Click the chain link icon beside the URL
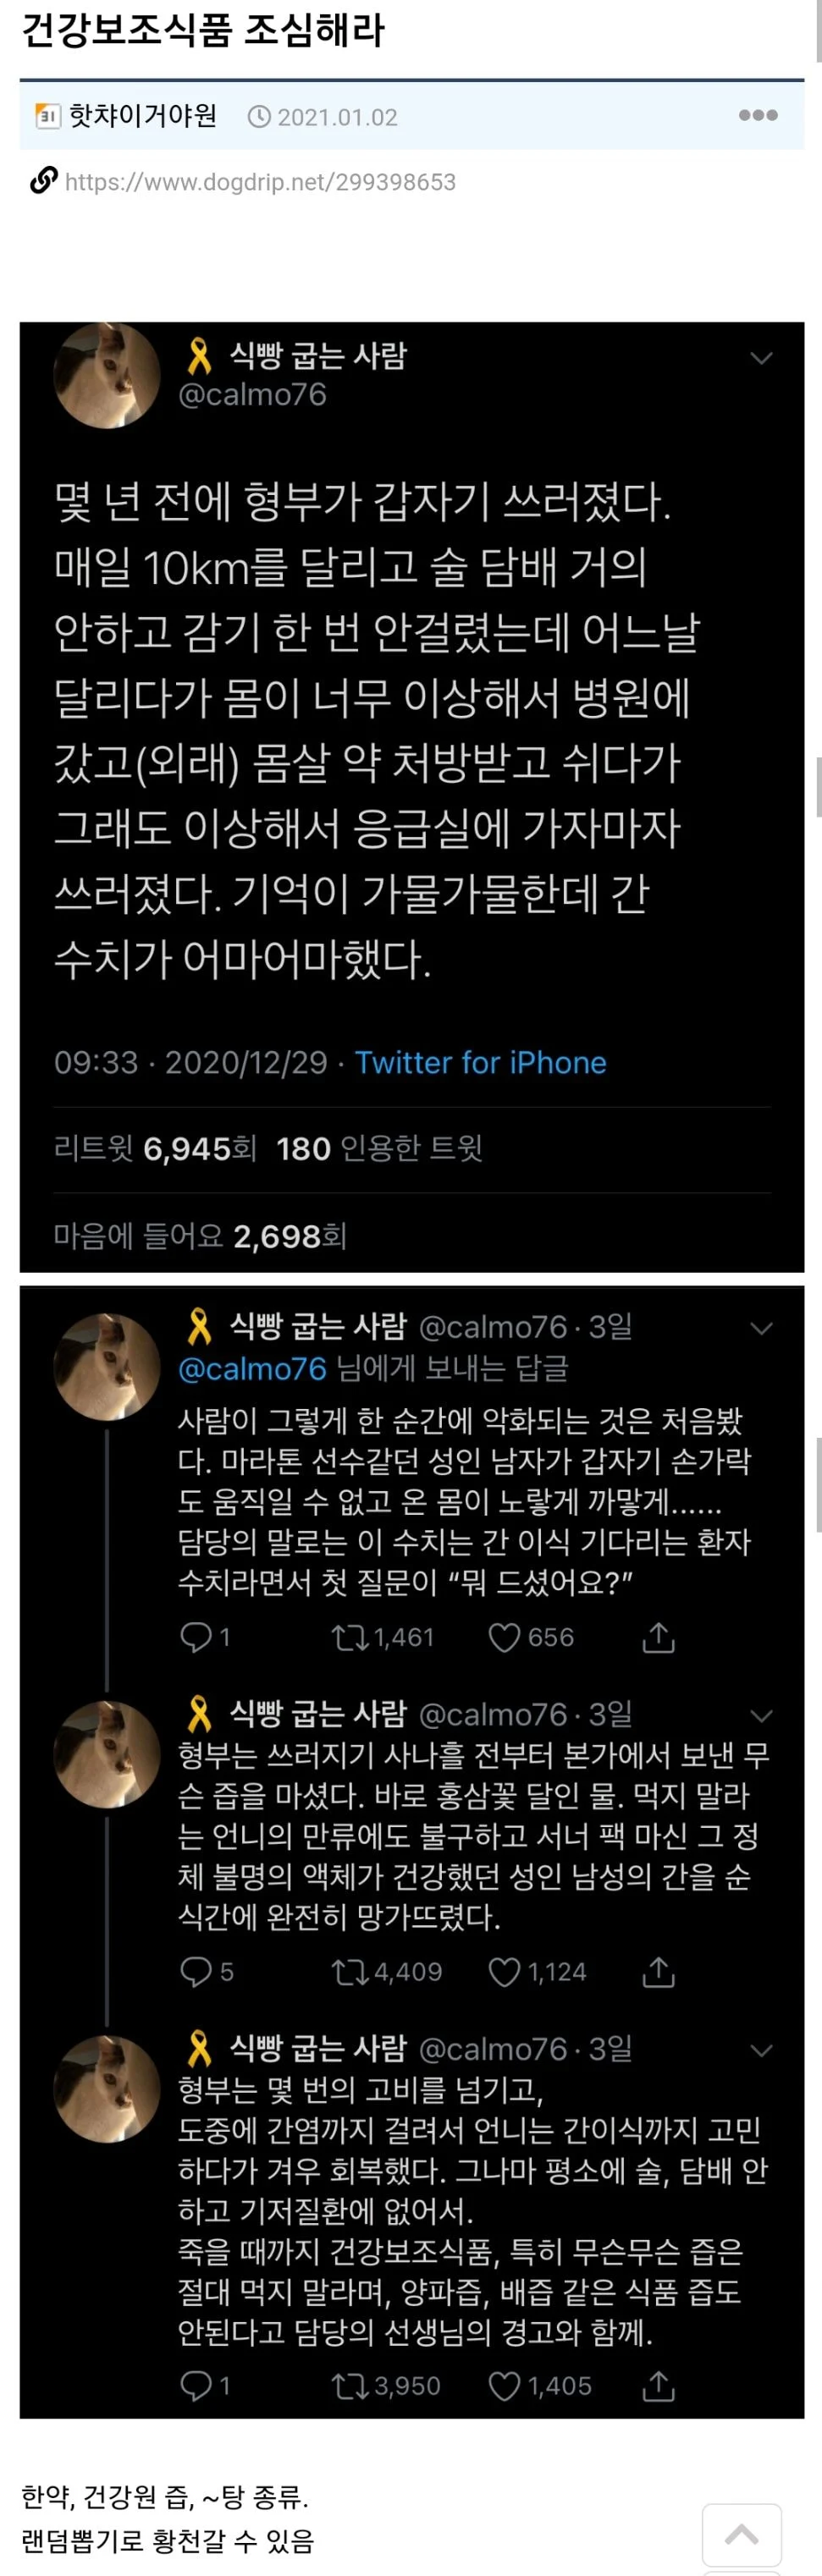This screenshot has height=2576, width=822. [x=43, y=181]
